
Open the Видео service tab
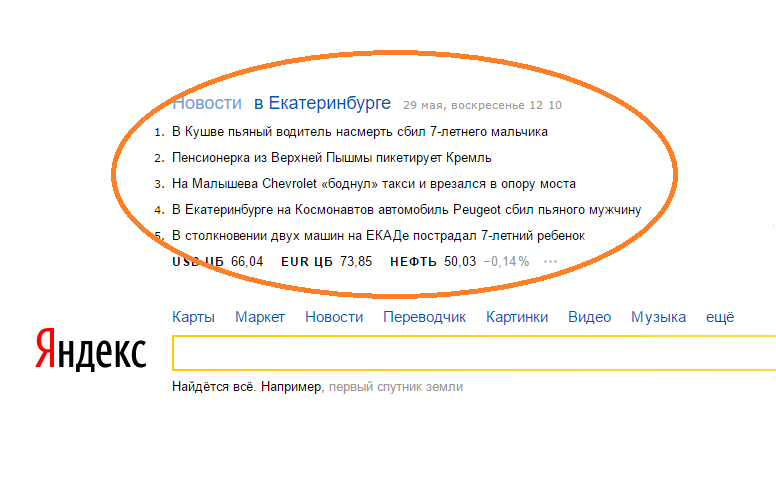click(x=589, y=317)
